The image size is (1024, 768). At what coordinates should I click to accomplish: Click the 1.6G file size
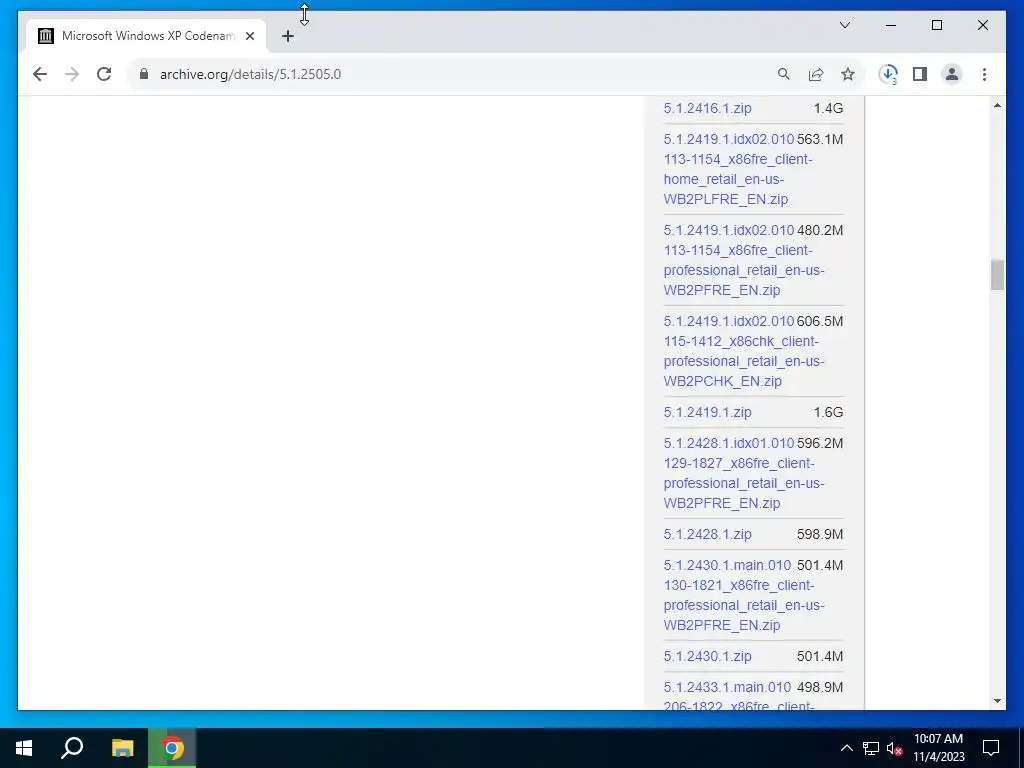tap(828, 412)
